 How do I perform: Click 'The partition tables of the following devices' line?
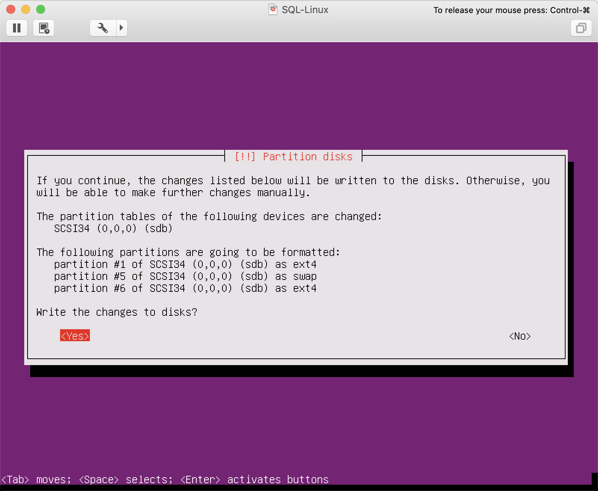pyautogui.click(x=209, y=216)
